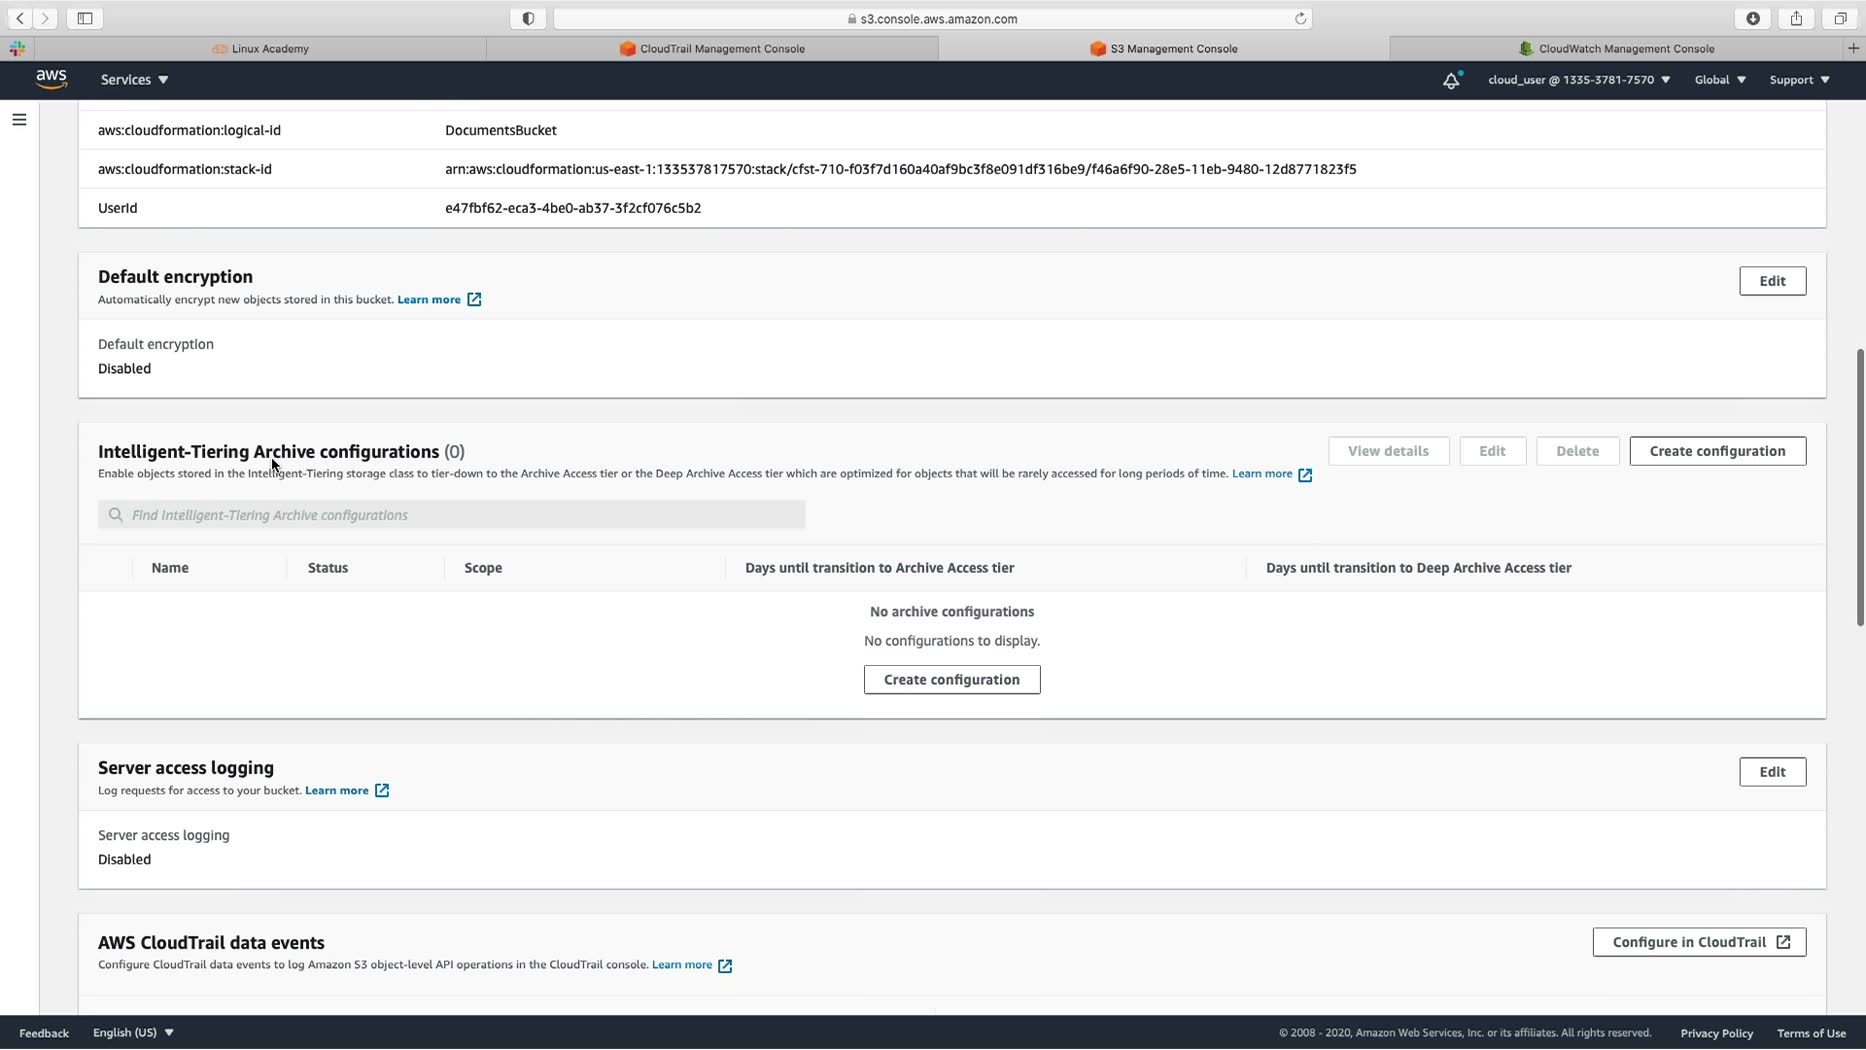The height and width of the screenshot is (1050, 1866).
Task: Open the pinned Slack tab icon
Action: (x=17, y=48)
